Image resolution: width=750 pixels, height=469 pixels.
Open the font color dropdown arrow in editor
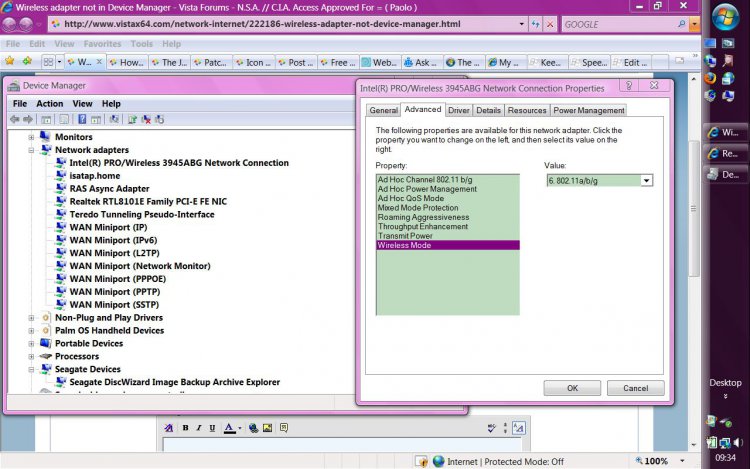tap(240, 428)
